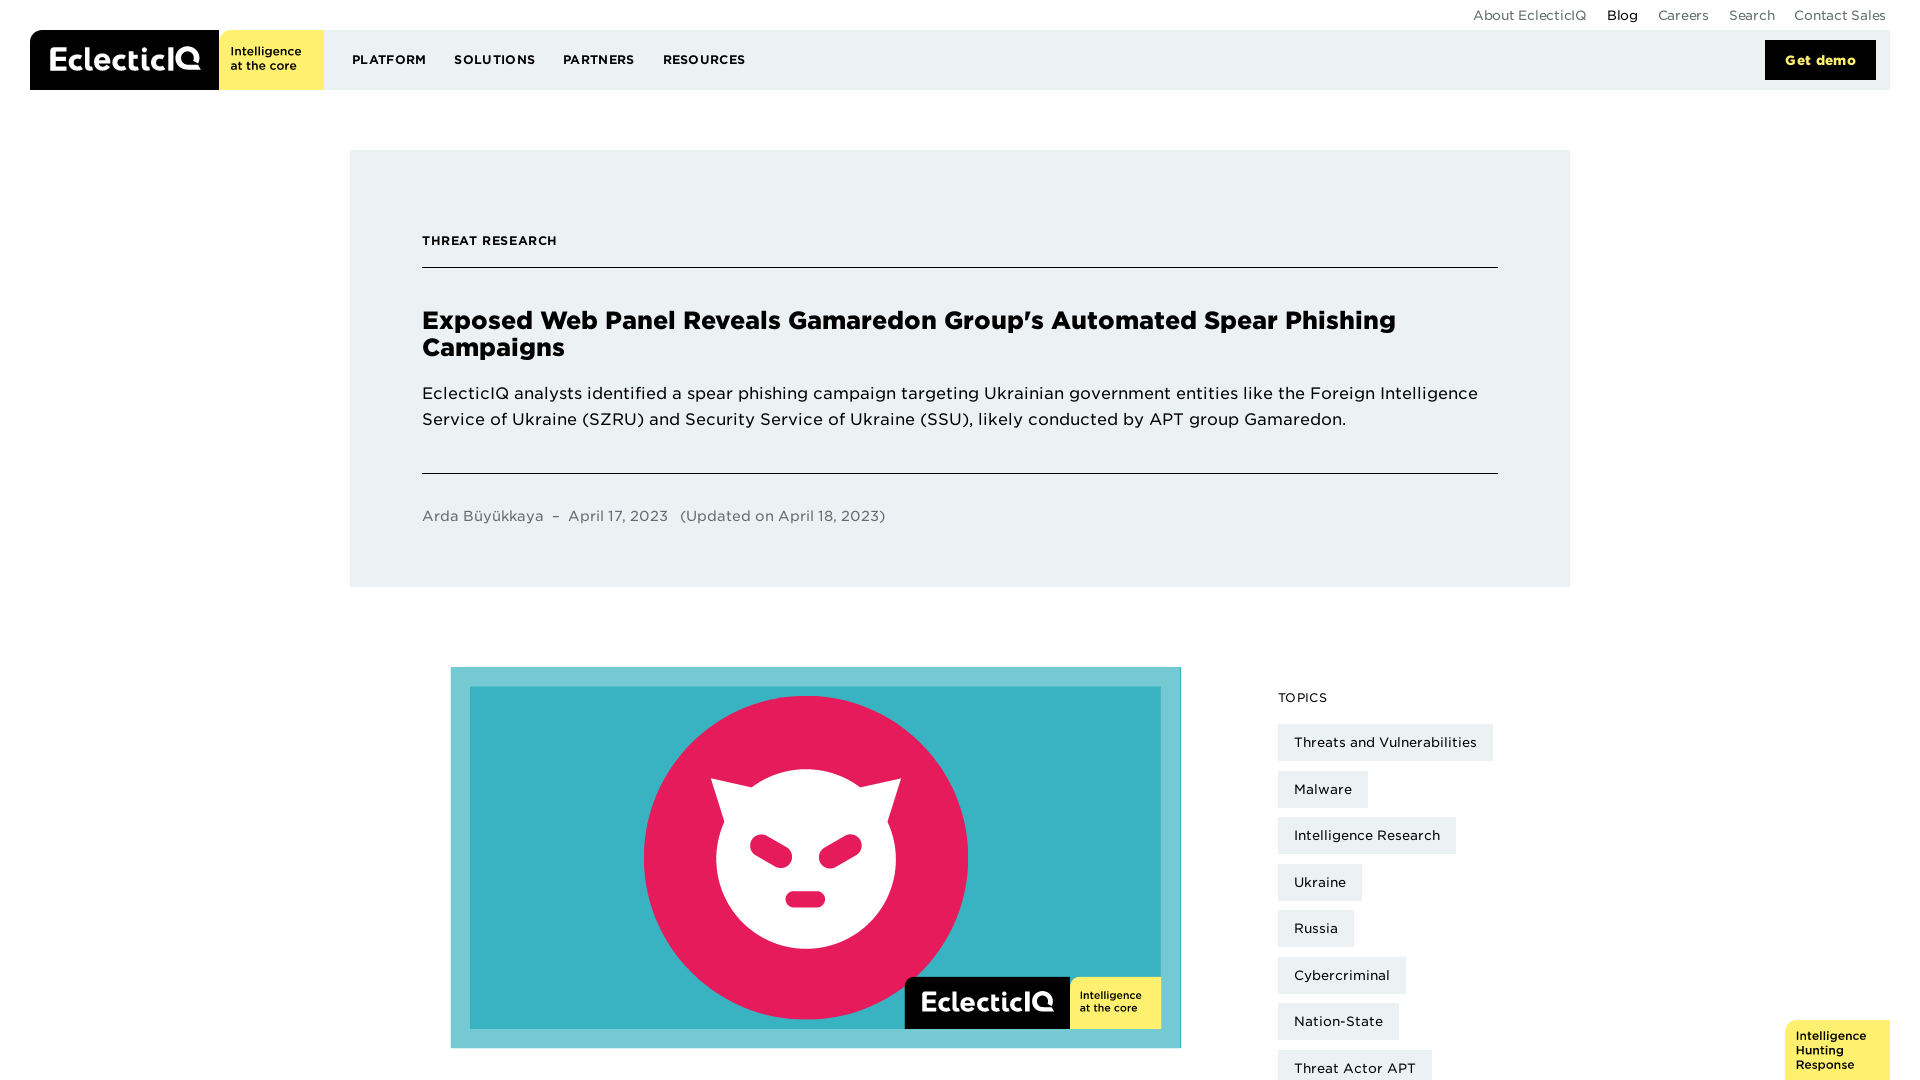Toggle the Nation-State topic filter tag
1920x1080 pixels.
point(1338,1021)
